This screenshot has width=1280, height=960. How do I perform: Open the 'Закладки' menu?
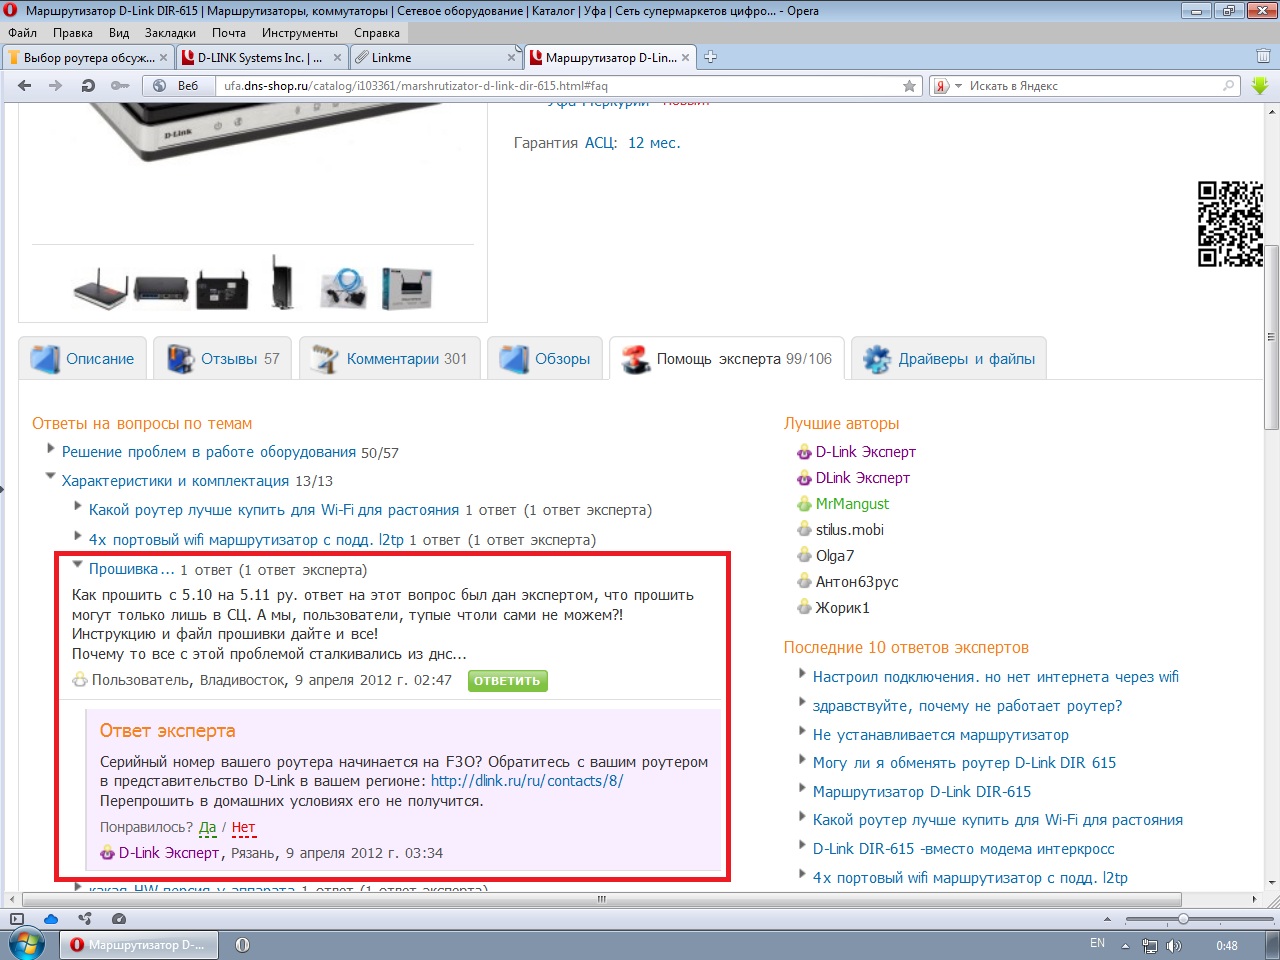[170, 33]
